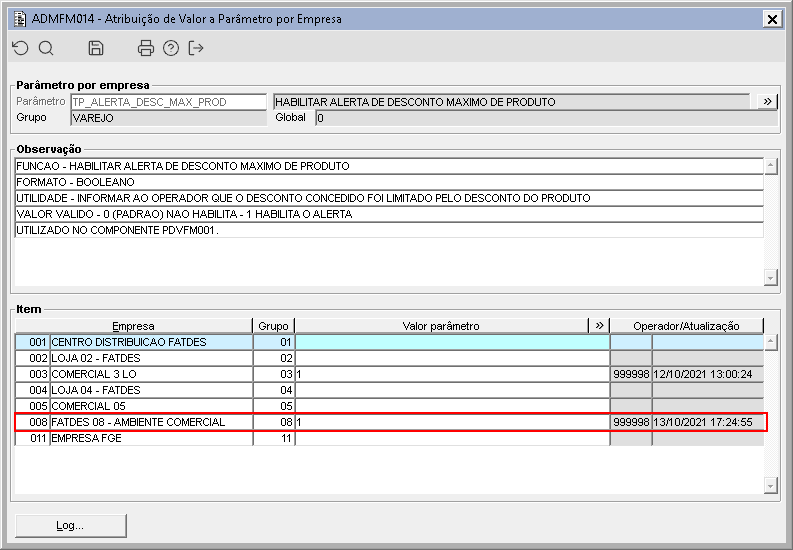
Task: Select row FATDES 08 - AMBIENTE COMERCIAL
Action: pos(389,422)
